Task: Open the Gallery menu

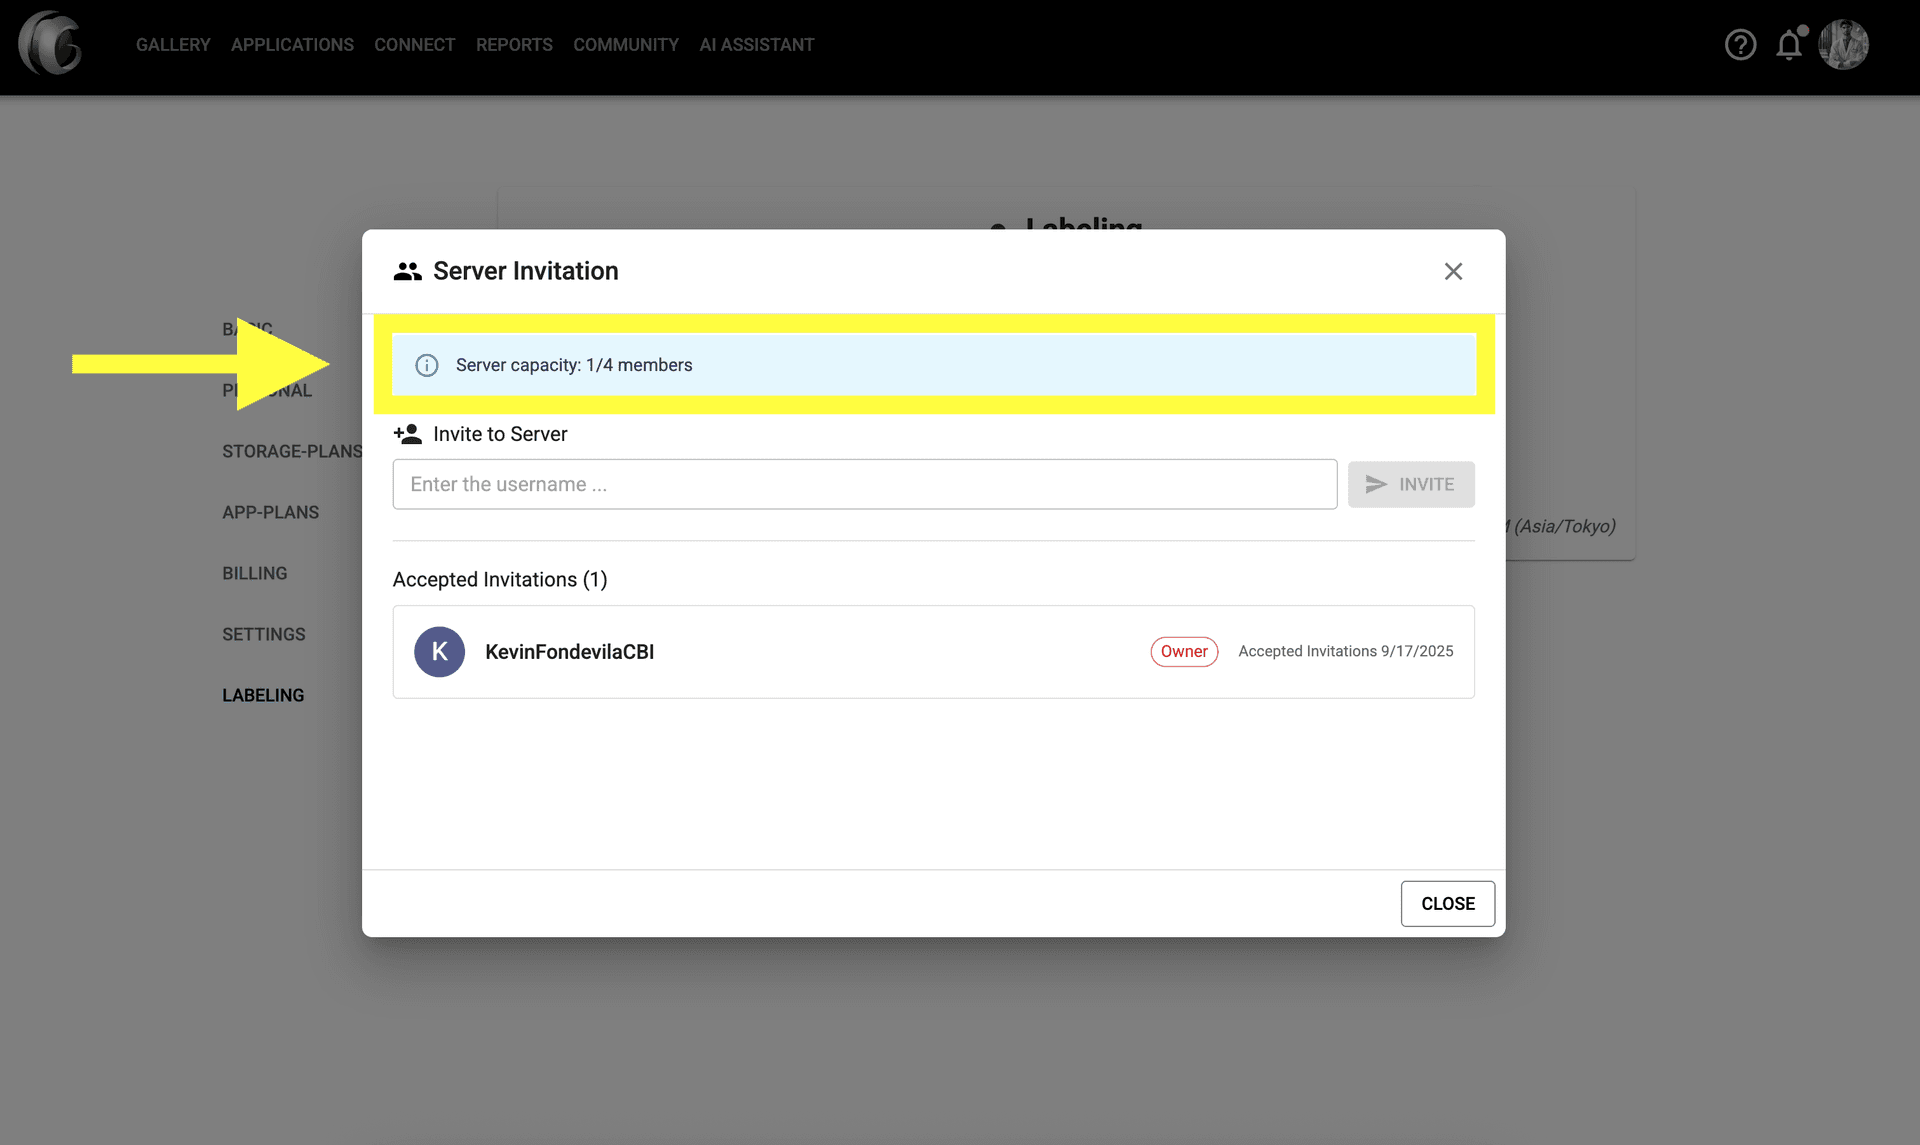Action: click(173, 45)
